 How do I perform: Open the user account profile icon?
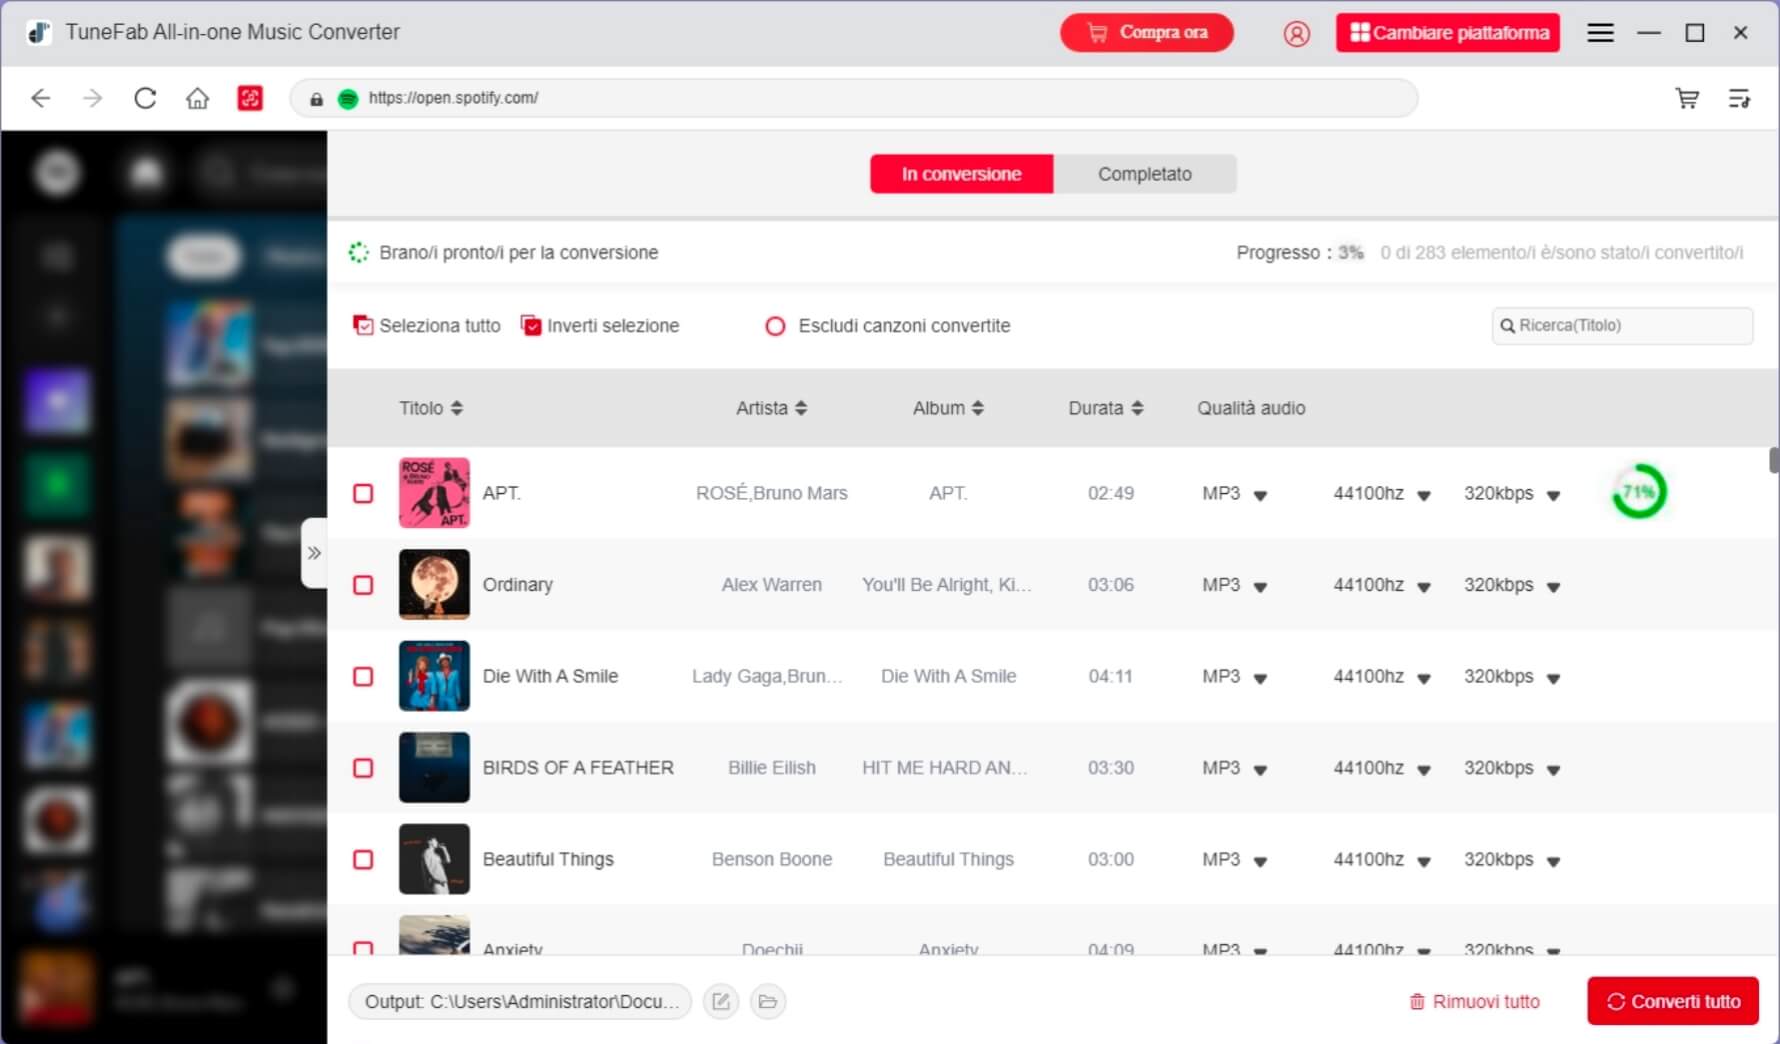1296,33
